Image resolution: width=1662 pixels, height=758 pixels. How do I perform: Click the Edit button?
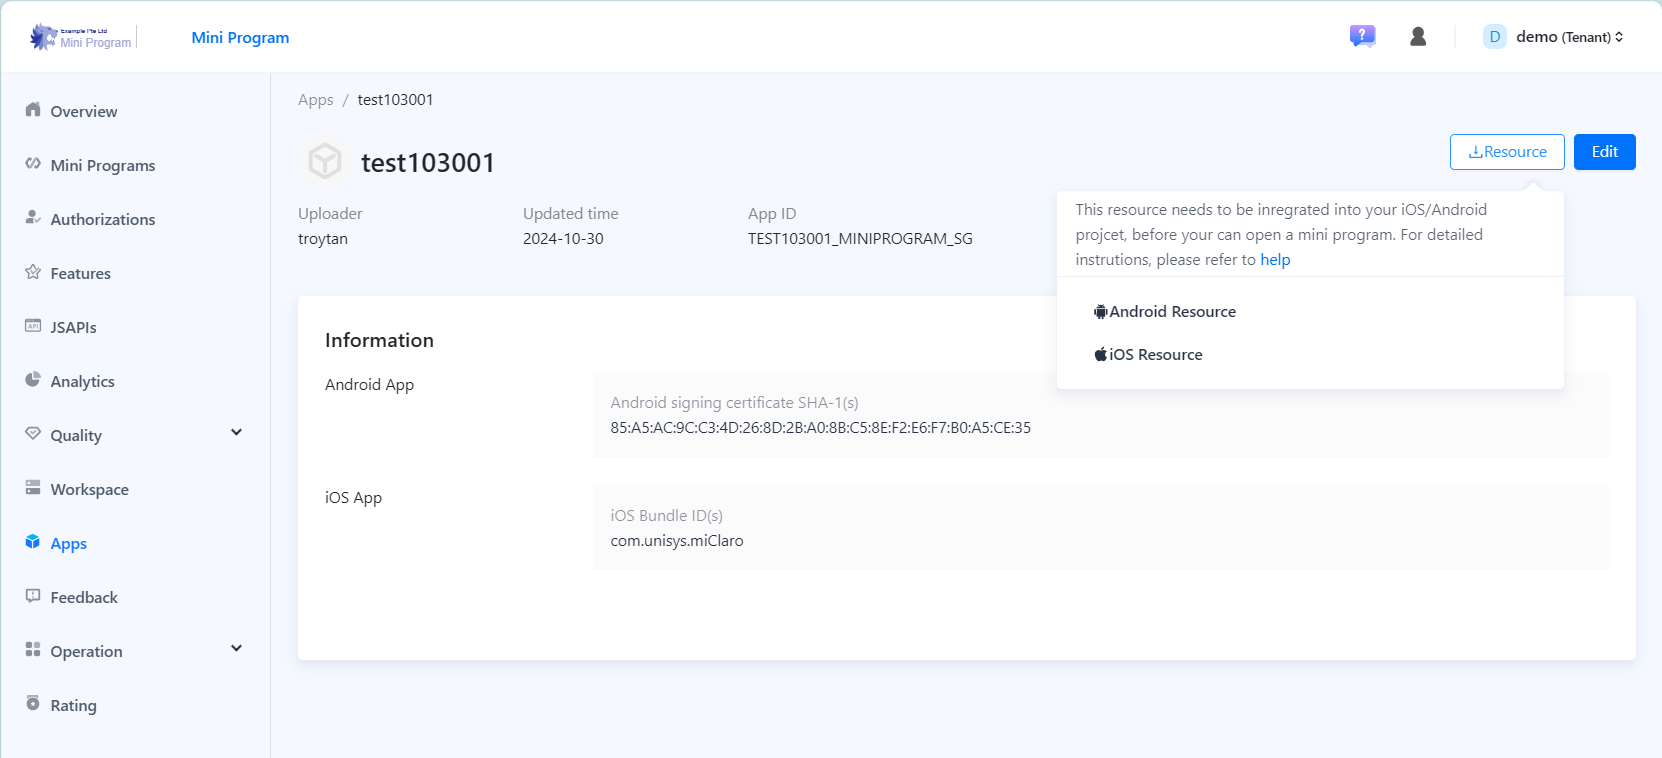[x=1604, y=152]
